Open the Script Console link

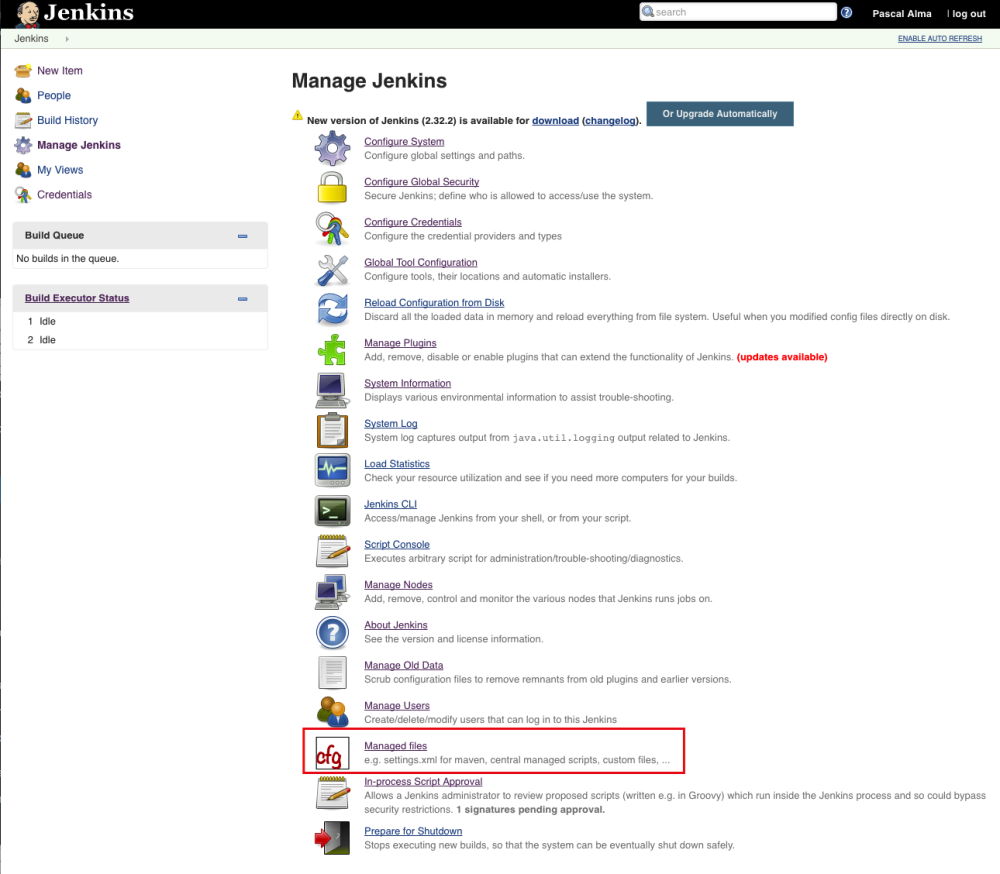[397, 544]
